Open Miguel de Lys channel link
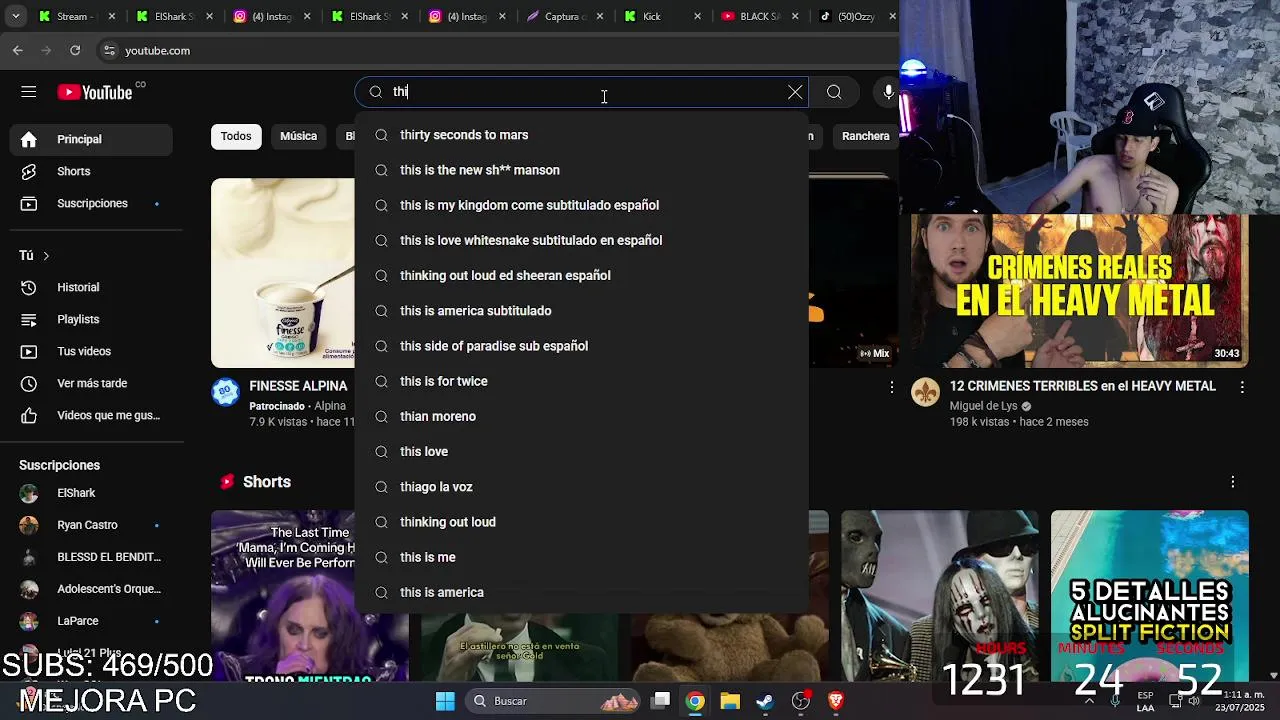 point(983,406)
